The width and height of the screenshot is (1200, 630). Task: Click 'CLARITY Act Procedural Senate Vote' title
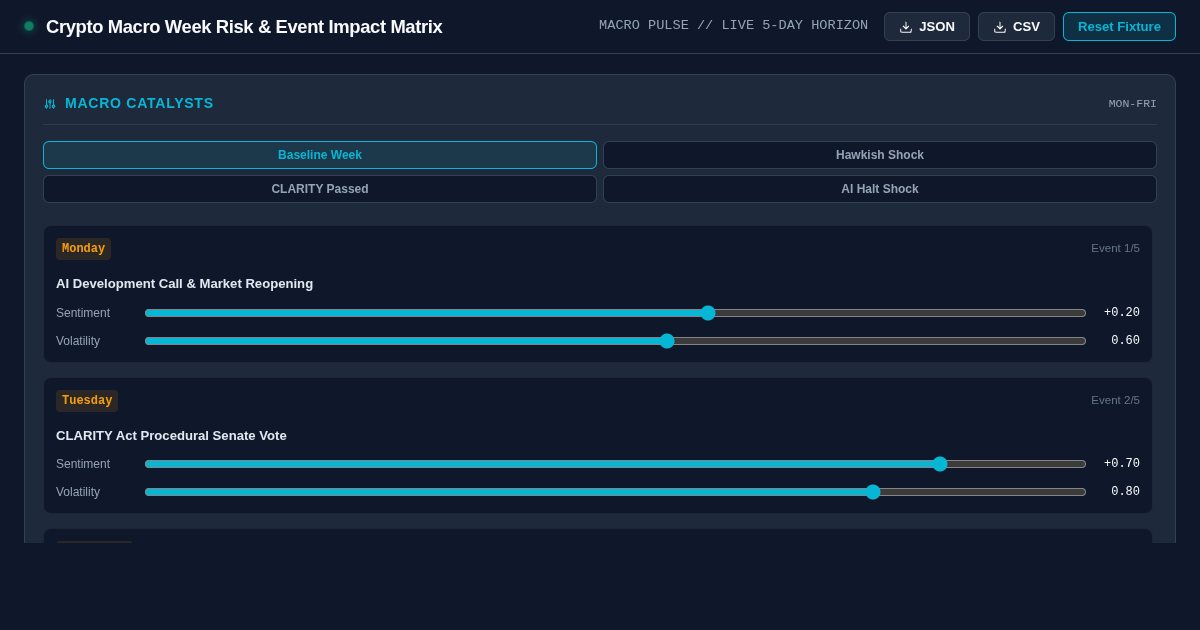[x=171, y=436]
